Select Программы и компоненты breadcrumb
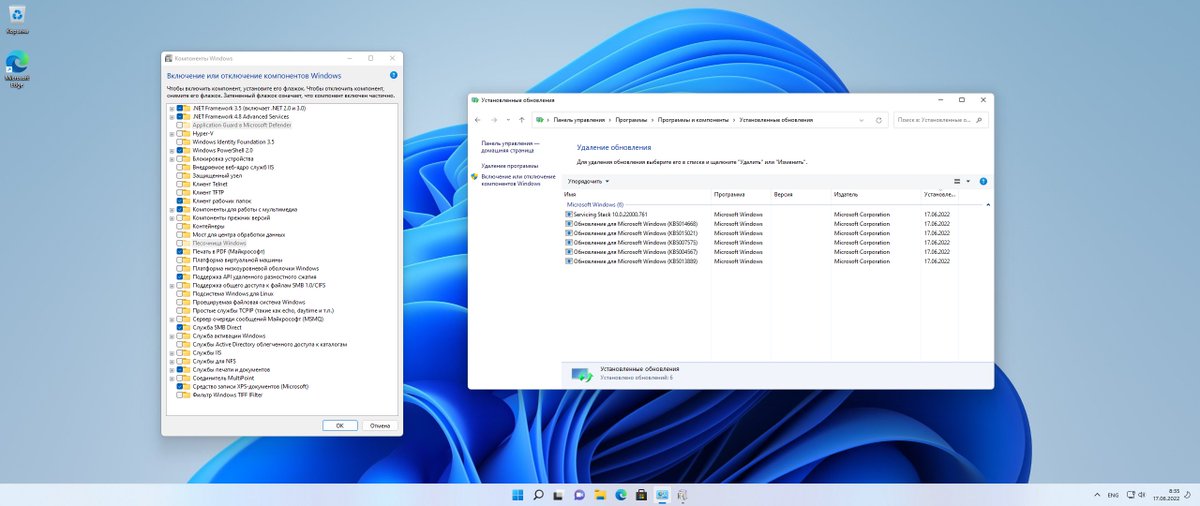The image size is (1200, 506). pyautogui.click(x=694, y=120)
